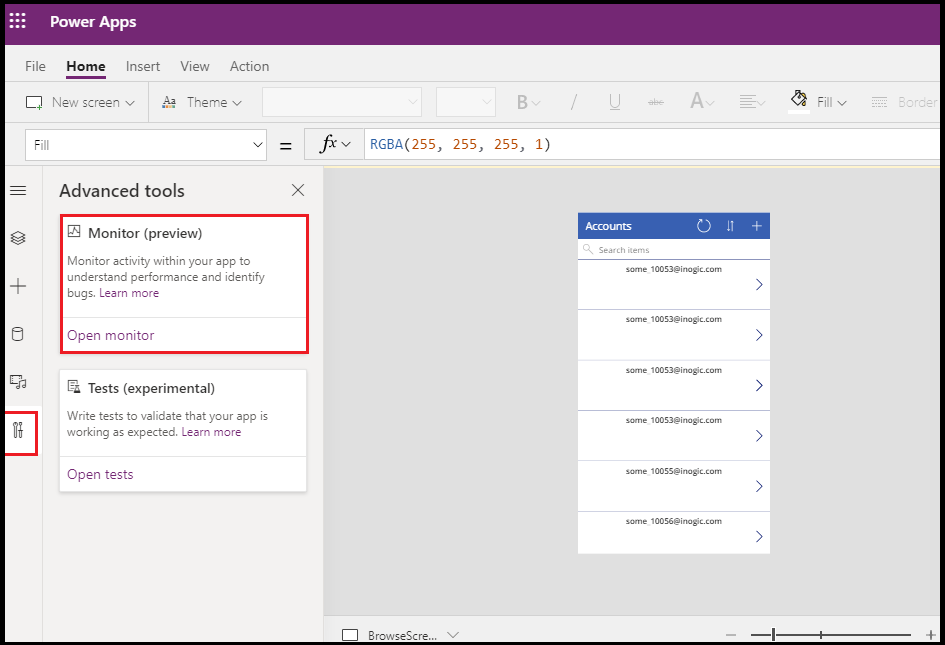This screenshot has height=645, width=945.
Task: Open first some_10053@inogic.com account chevron
Action: (759, 285)
